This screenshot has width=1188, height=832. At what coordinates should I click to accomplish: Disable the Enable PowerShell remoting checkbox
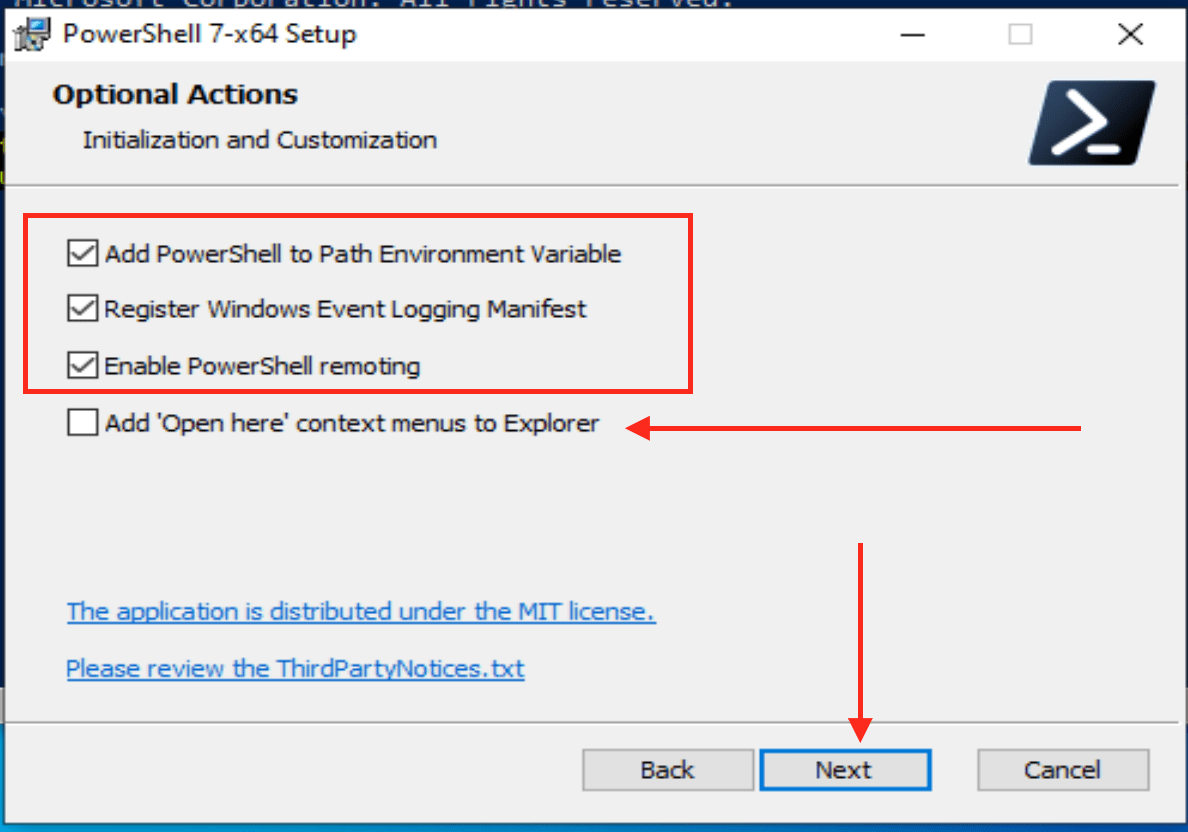(80, 366)
